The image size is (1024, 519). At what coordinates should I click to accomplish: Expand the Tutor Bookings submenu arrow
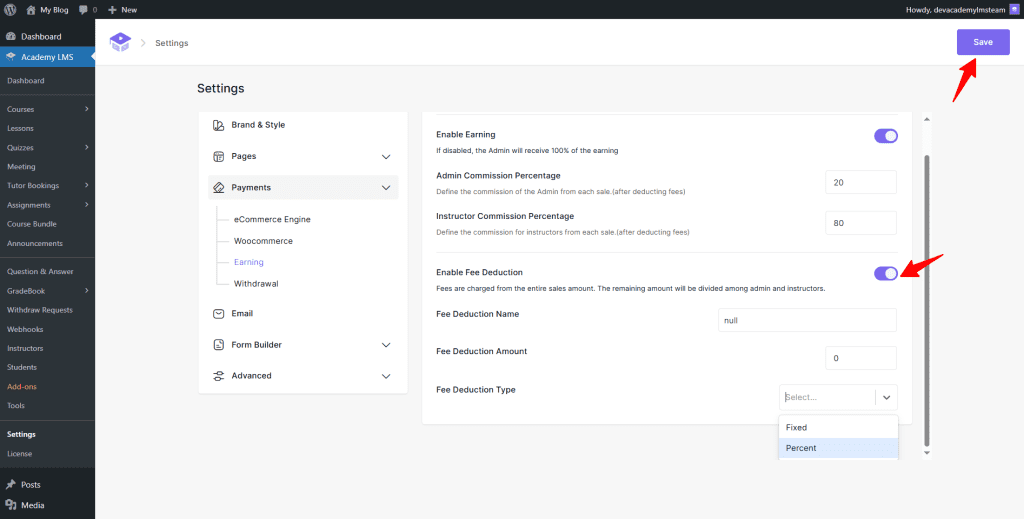coord(87,185)
